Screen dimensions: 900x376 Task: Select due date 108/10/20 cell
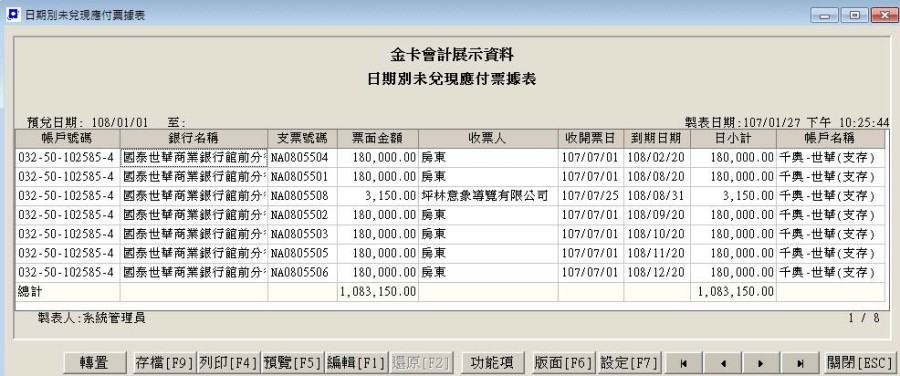[x=657, y=234]
